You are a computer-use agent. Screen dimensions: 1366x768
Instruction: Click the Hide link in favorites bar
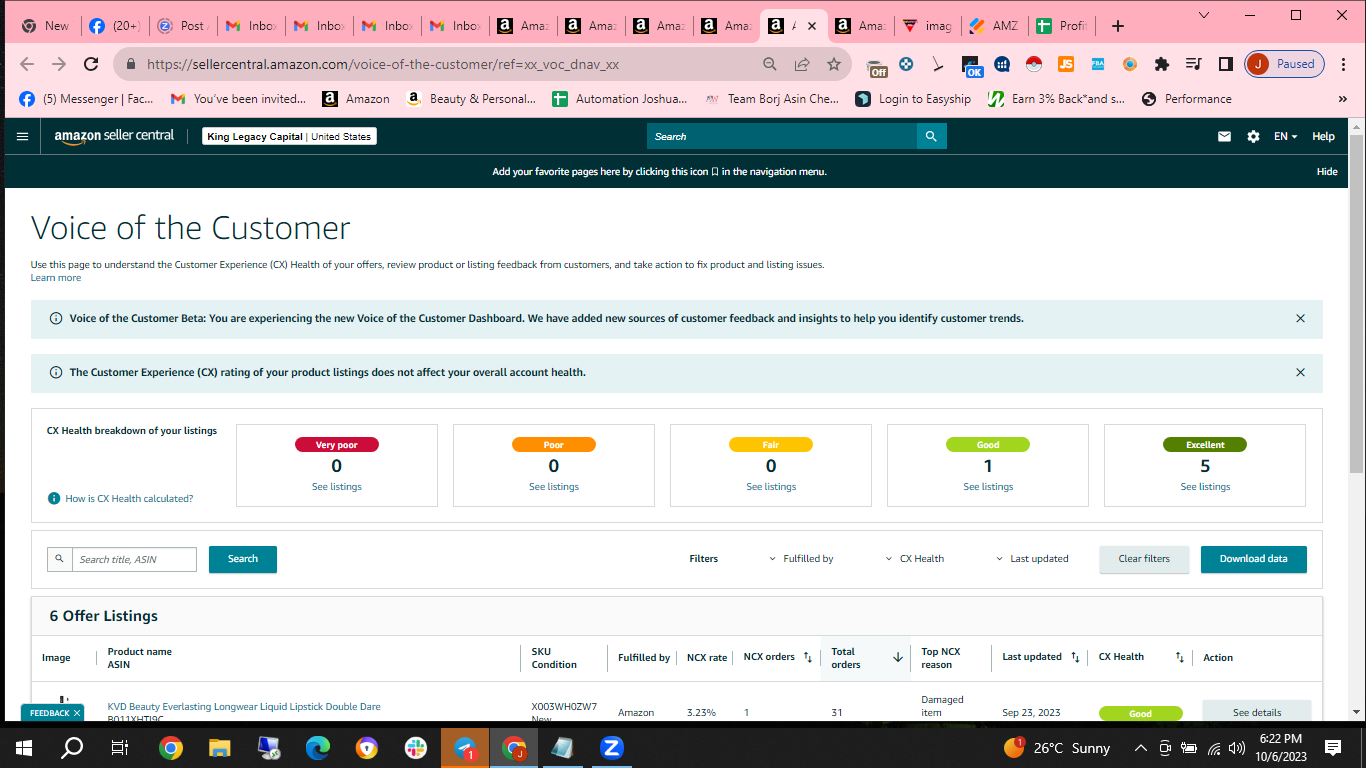[1327, 172]
